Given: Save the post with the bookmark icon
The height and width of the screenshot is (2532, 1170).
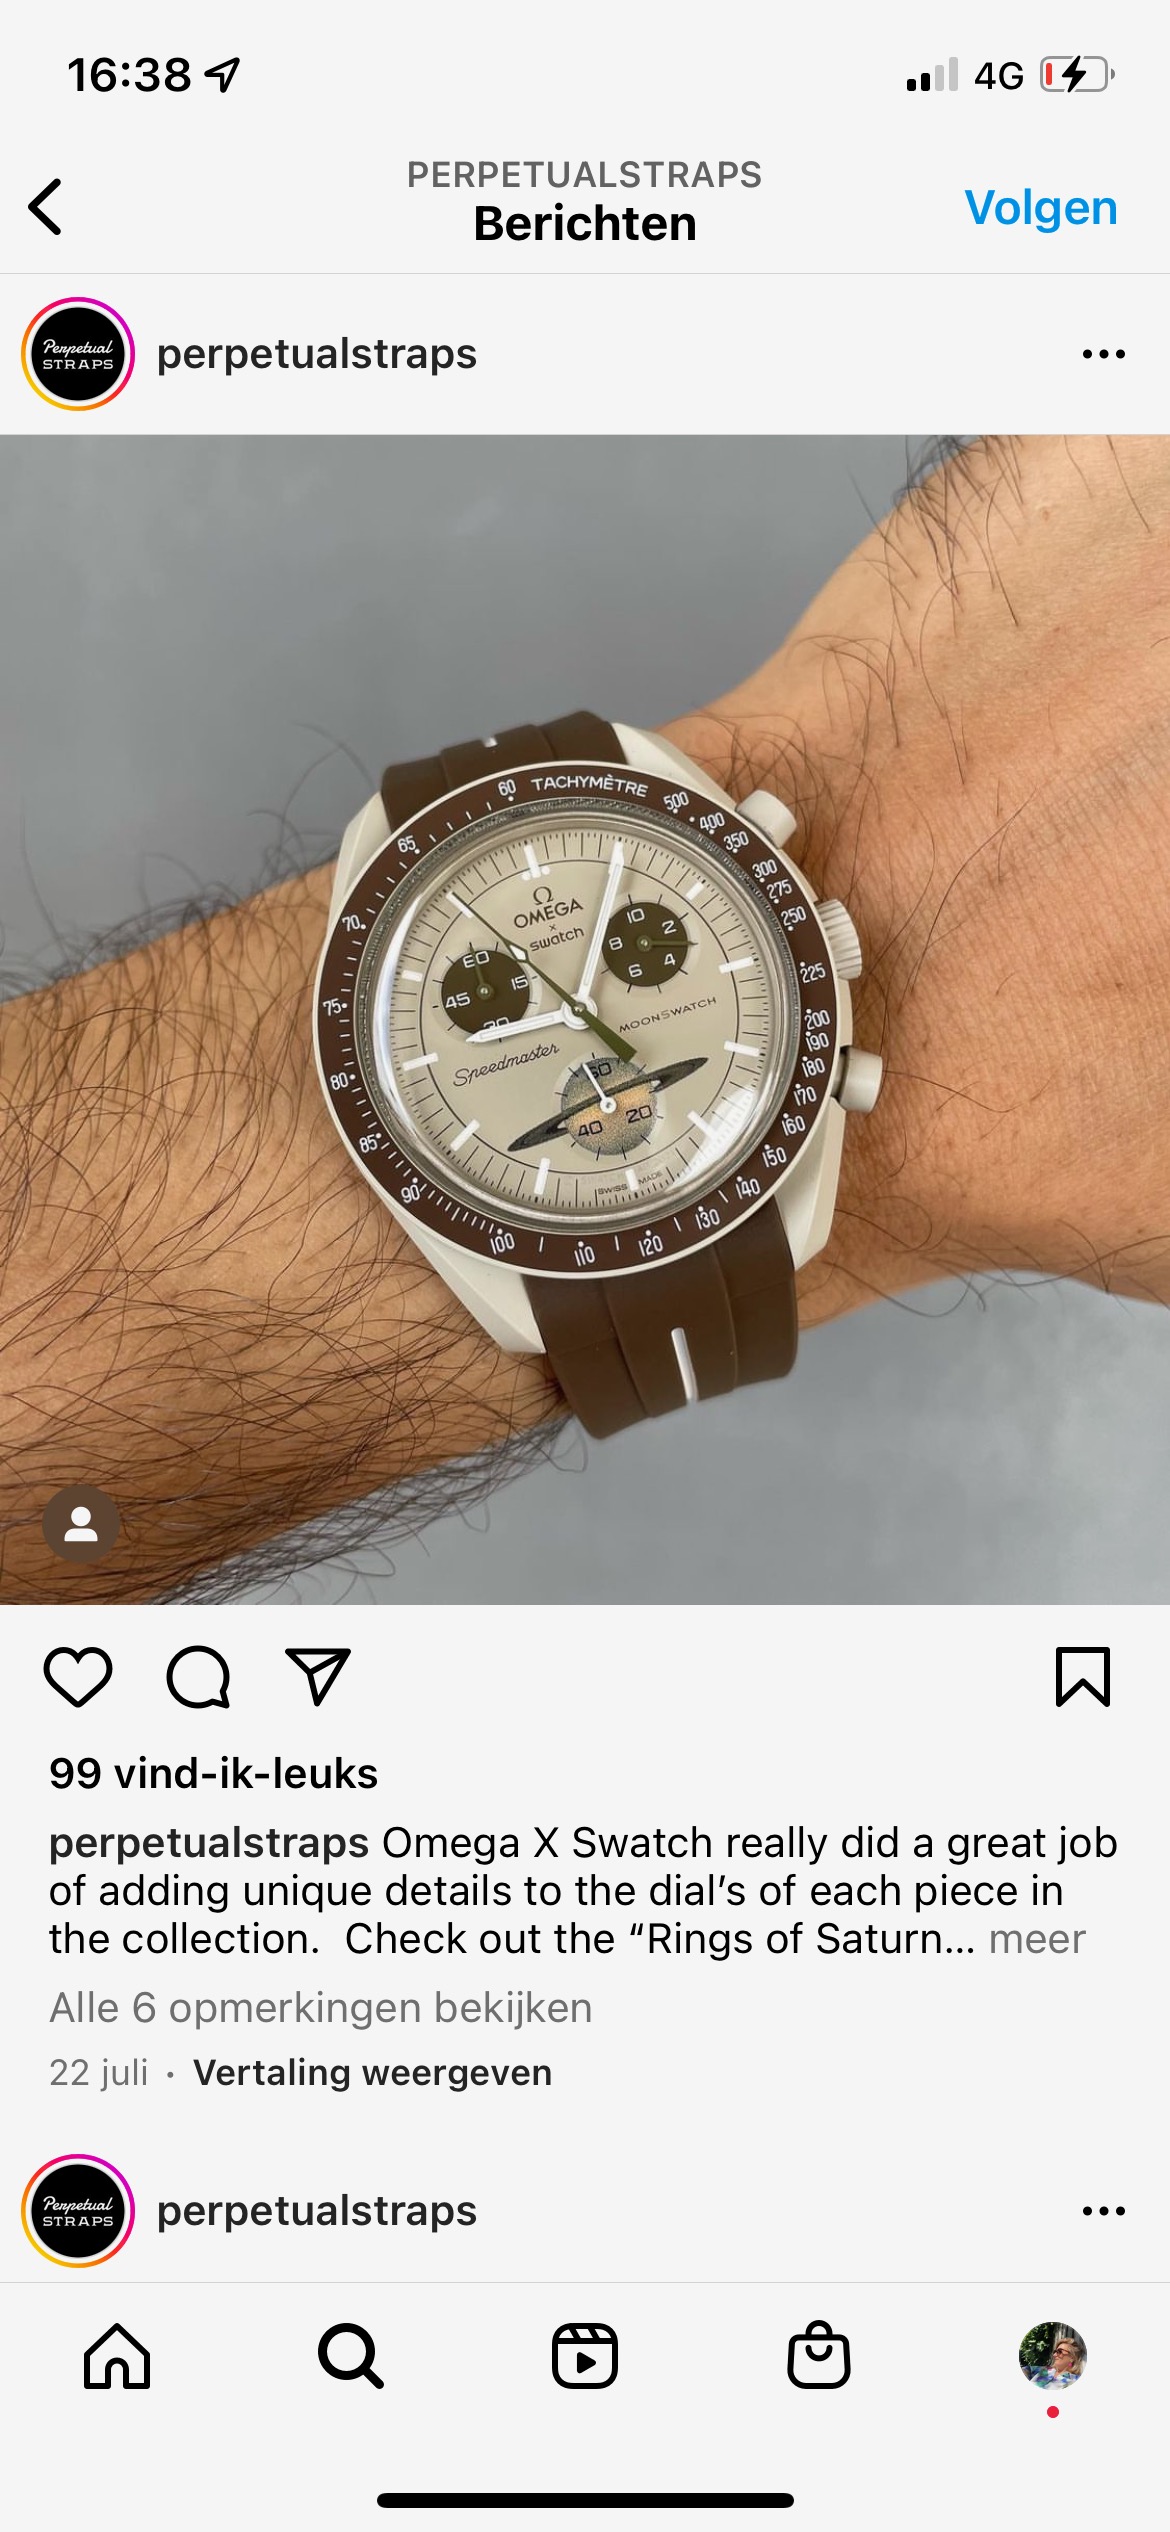Looking at the screenshot, I should point(1083,1677).
